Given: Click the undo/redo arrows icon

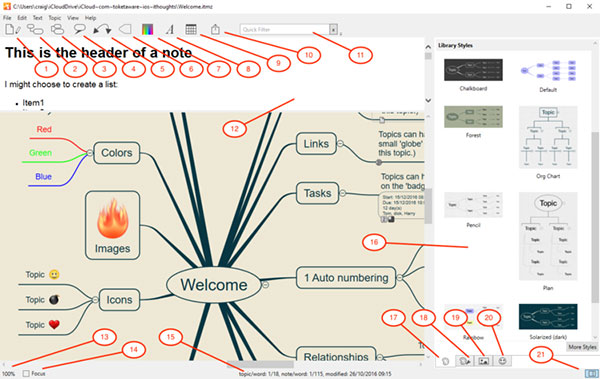Looking at the screenshot, I should [102, 29].
